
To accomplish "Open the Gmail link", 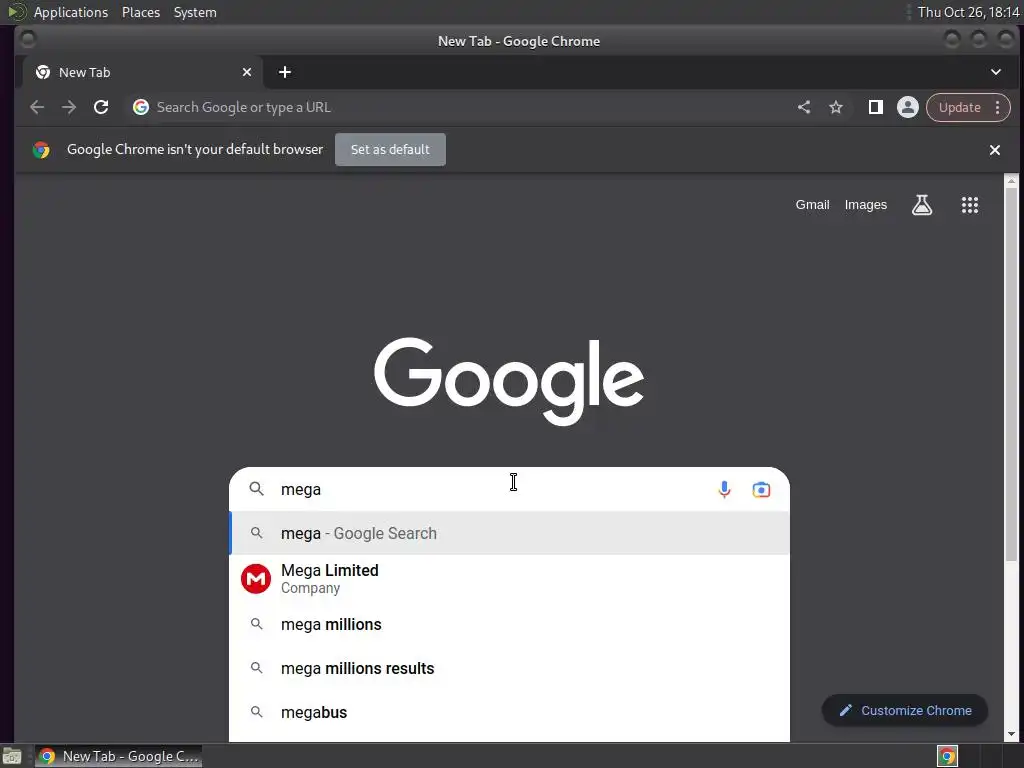I will 812,204.
